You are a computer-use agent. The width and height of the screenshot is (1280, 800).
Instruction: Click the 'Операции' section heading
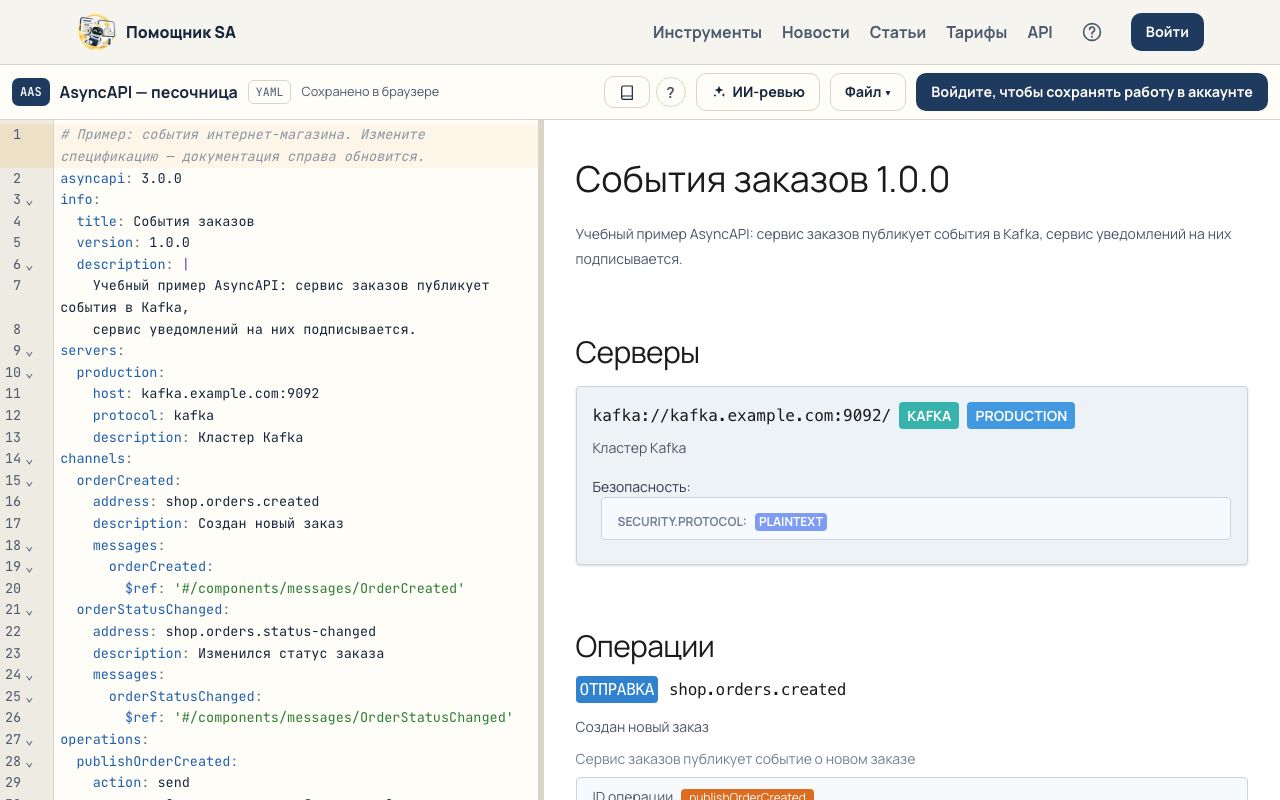pos(645,646)
